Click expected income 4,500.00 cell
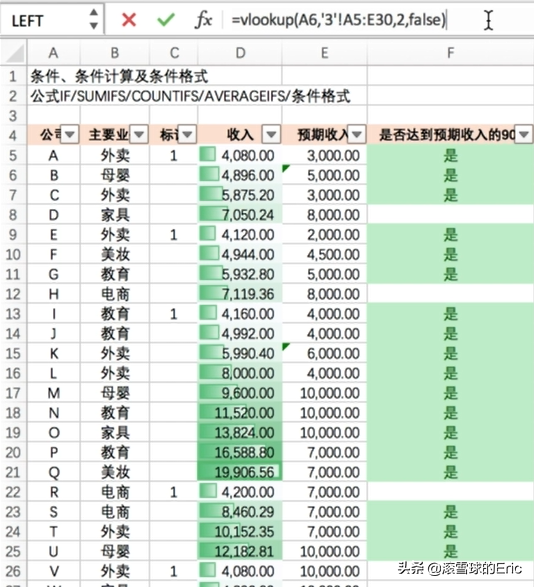 click(x=325, y=255)
